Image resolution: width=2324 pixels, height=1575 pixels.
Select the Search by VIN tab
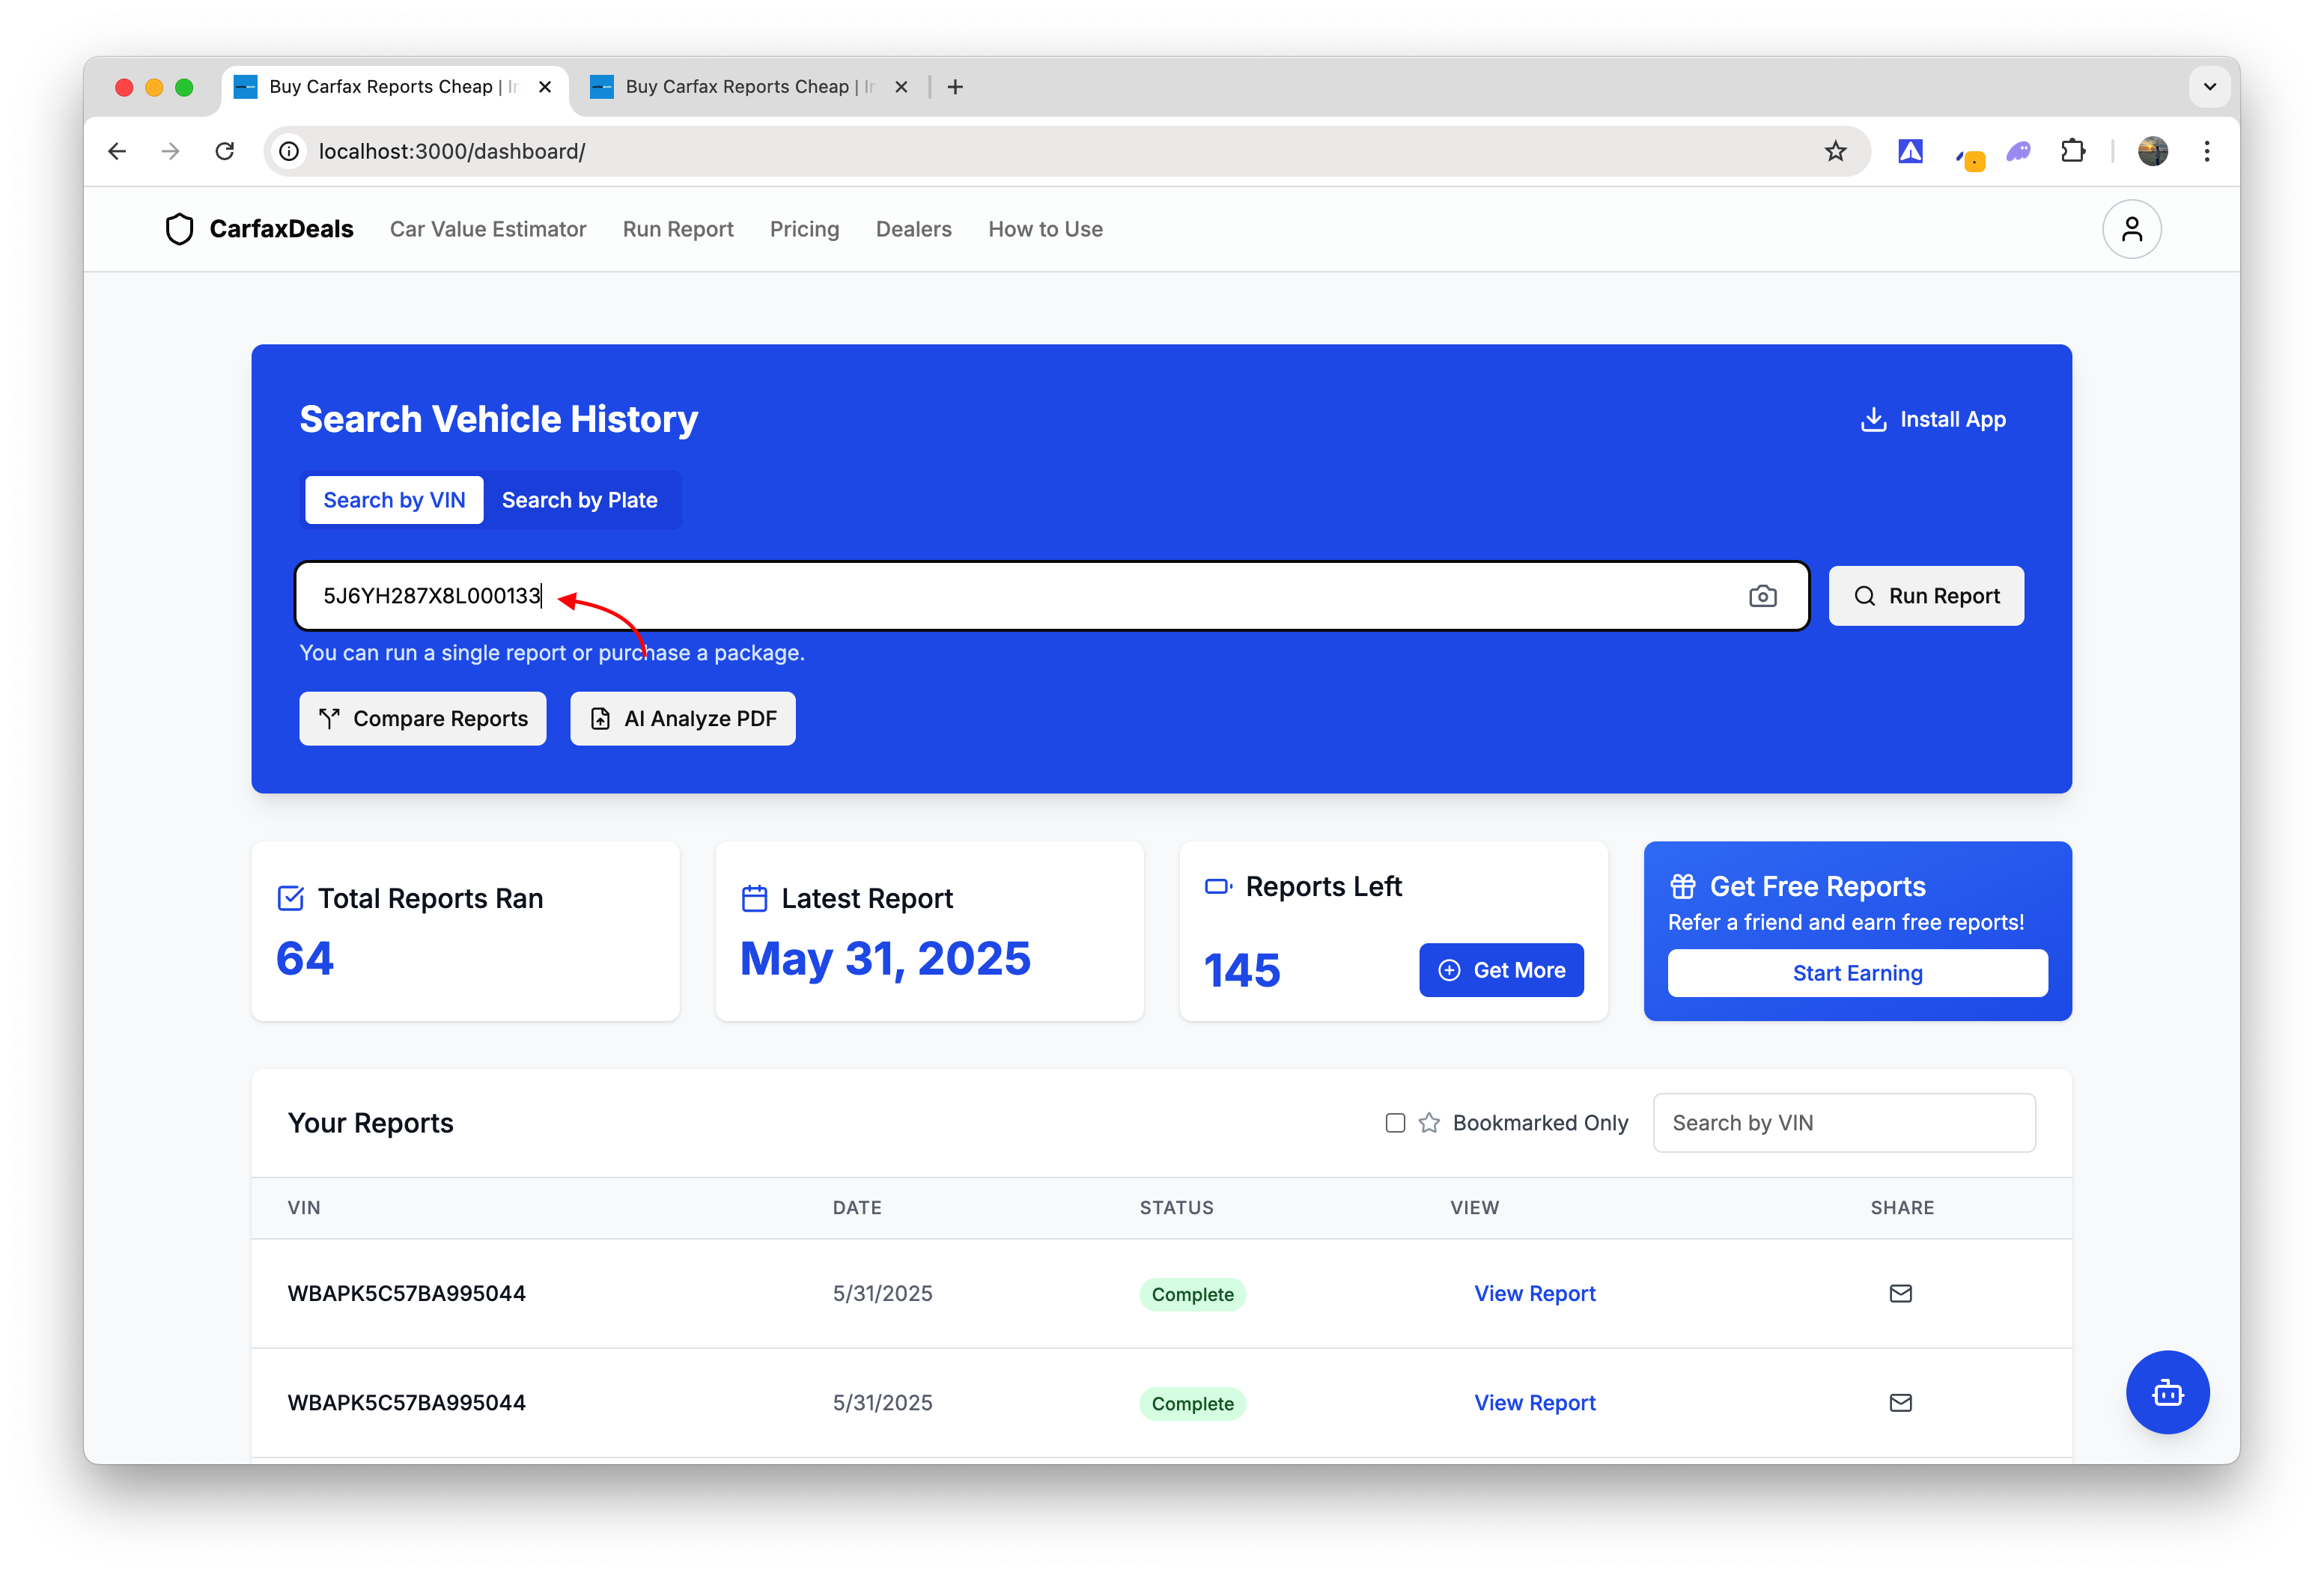[x=394, y=500]
